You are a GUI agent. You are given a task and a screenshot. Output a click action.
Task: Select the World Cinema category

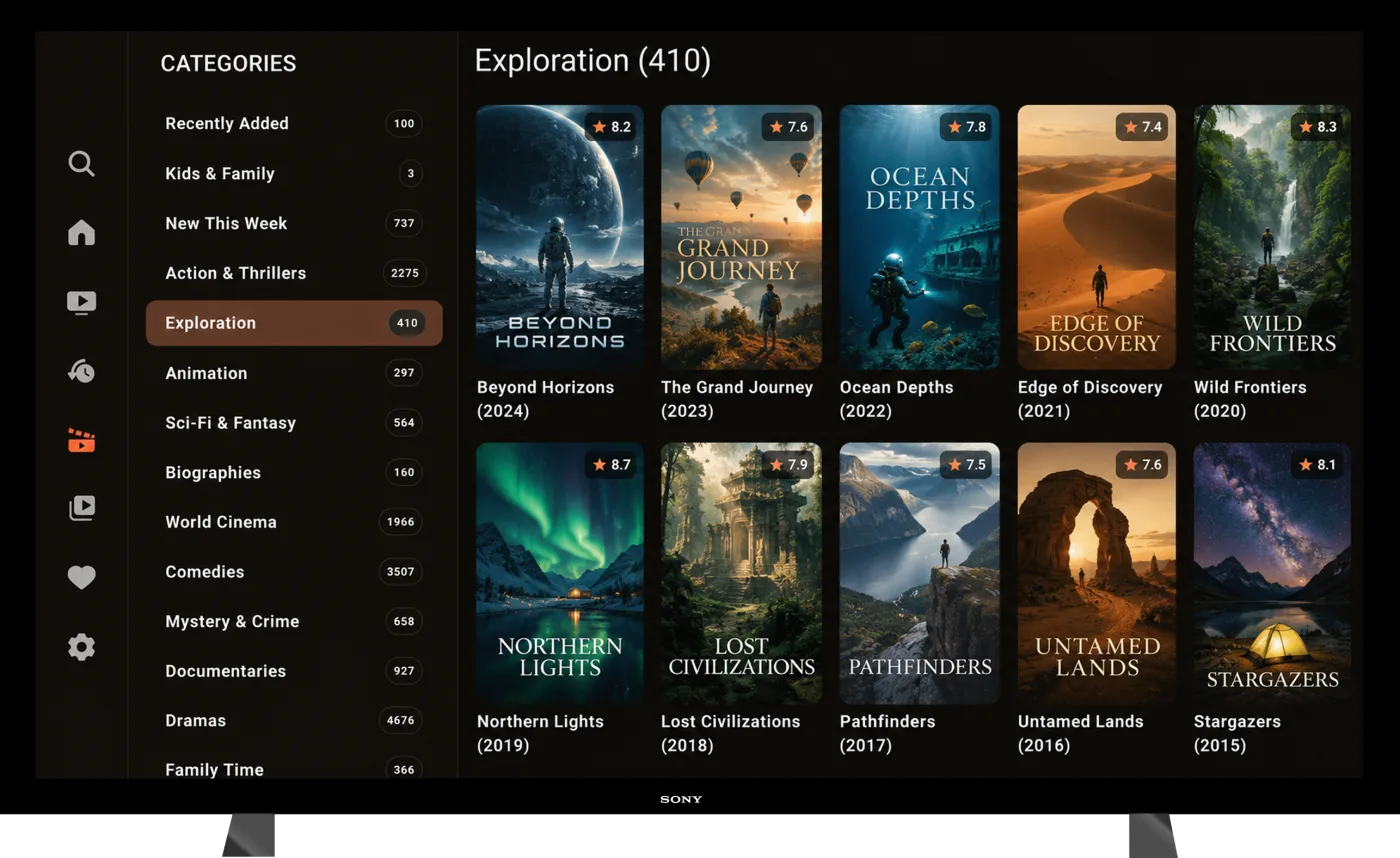pyautogui.click(x=294, y=522)
